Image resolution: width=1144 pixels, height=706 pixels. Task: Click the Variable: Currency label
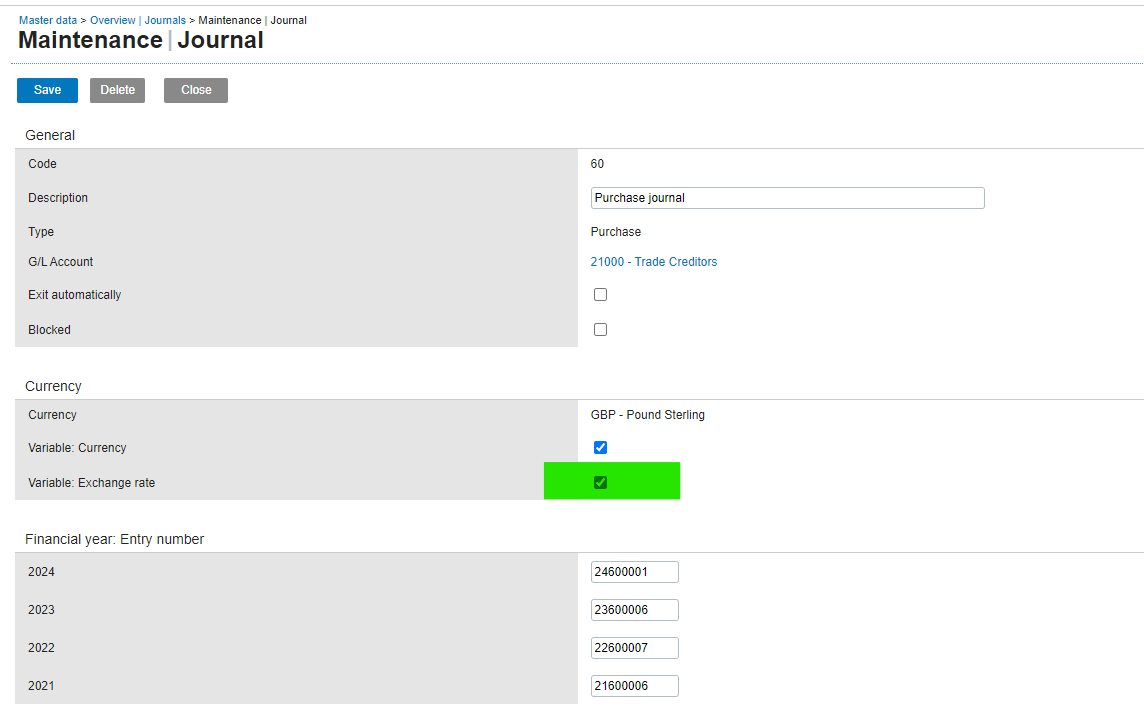click(77, 448)
